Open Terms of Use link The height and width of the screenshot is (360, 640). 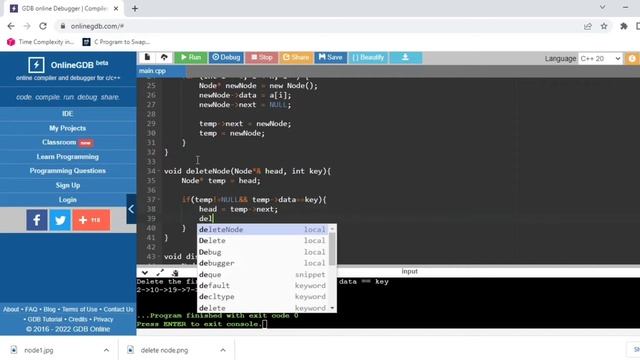point(80,309)
